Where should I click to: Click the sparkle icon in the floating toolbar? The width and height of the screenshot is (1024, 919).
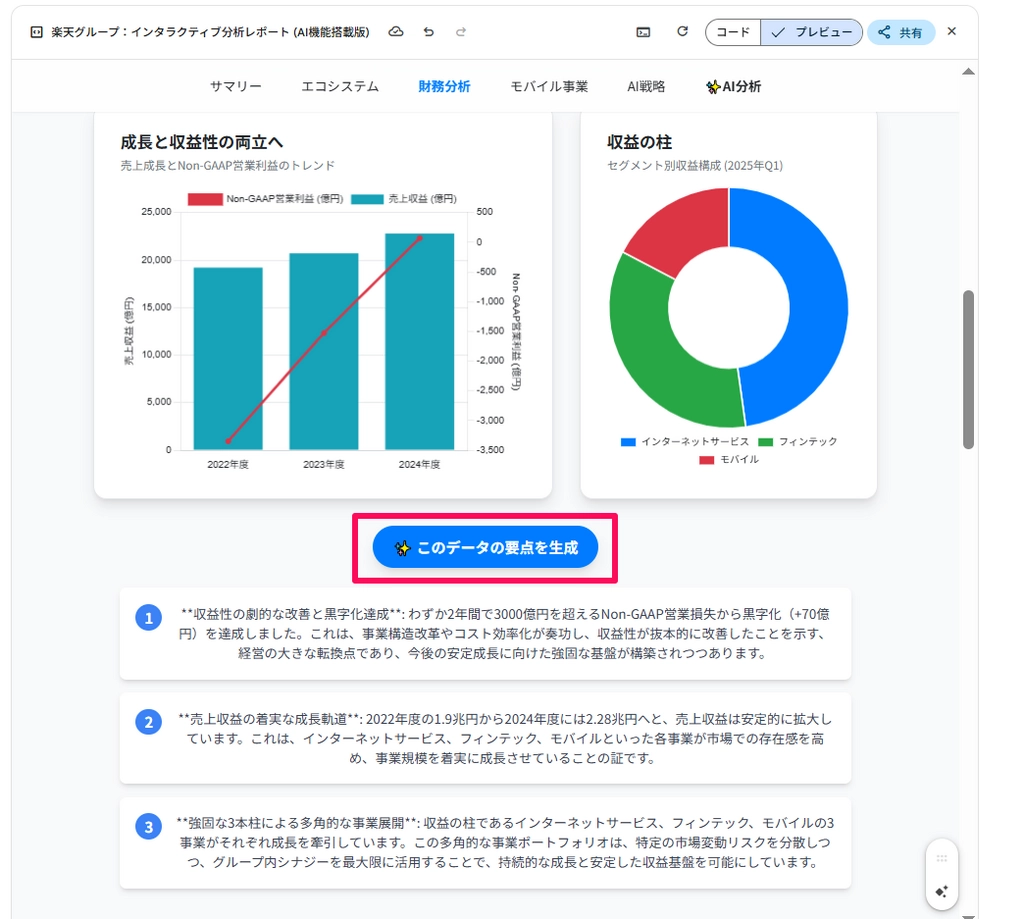click(x=942, y=892)
